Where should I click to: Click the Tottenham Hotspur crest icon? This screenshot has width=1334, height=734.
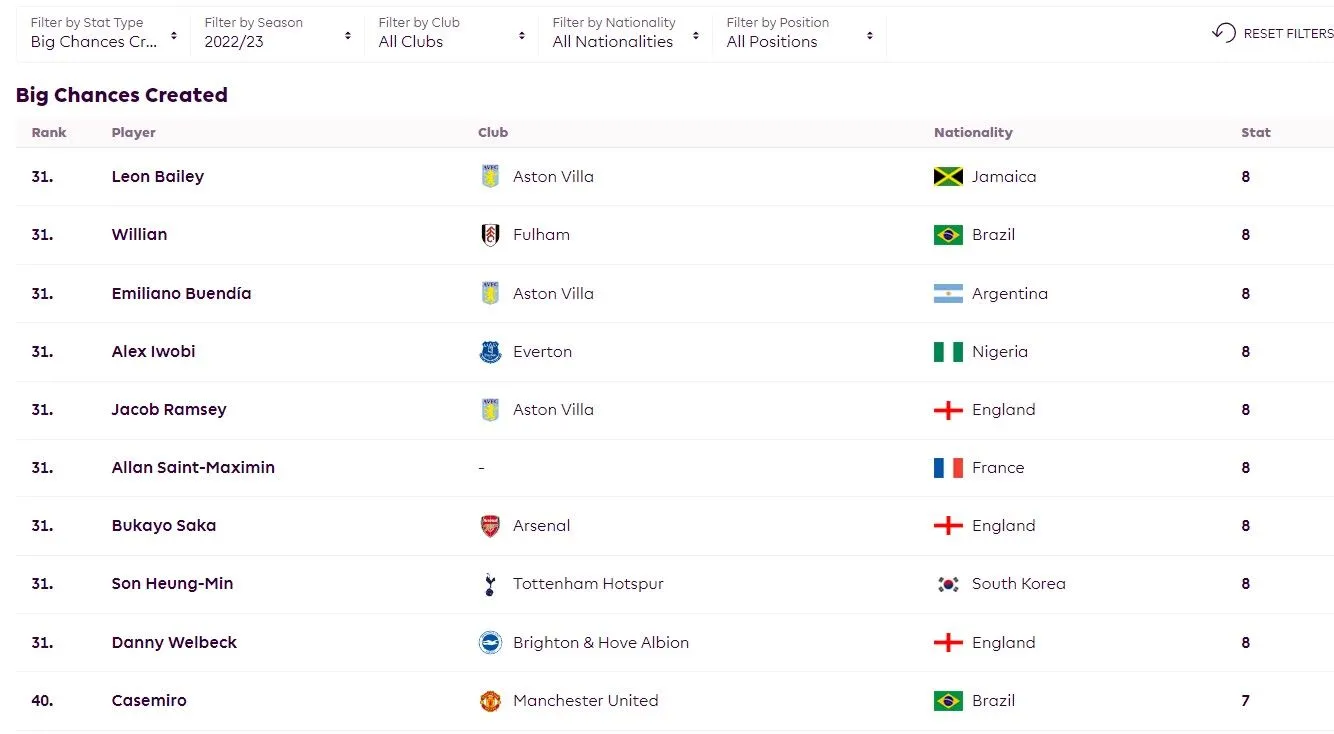point(490,584)
